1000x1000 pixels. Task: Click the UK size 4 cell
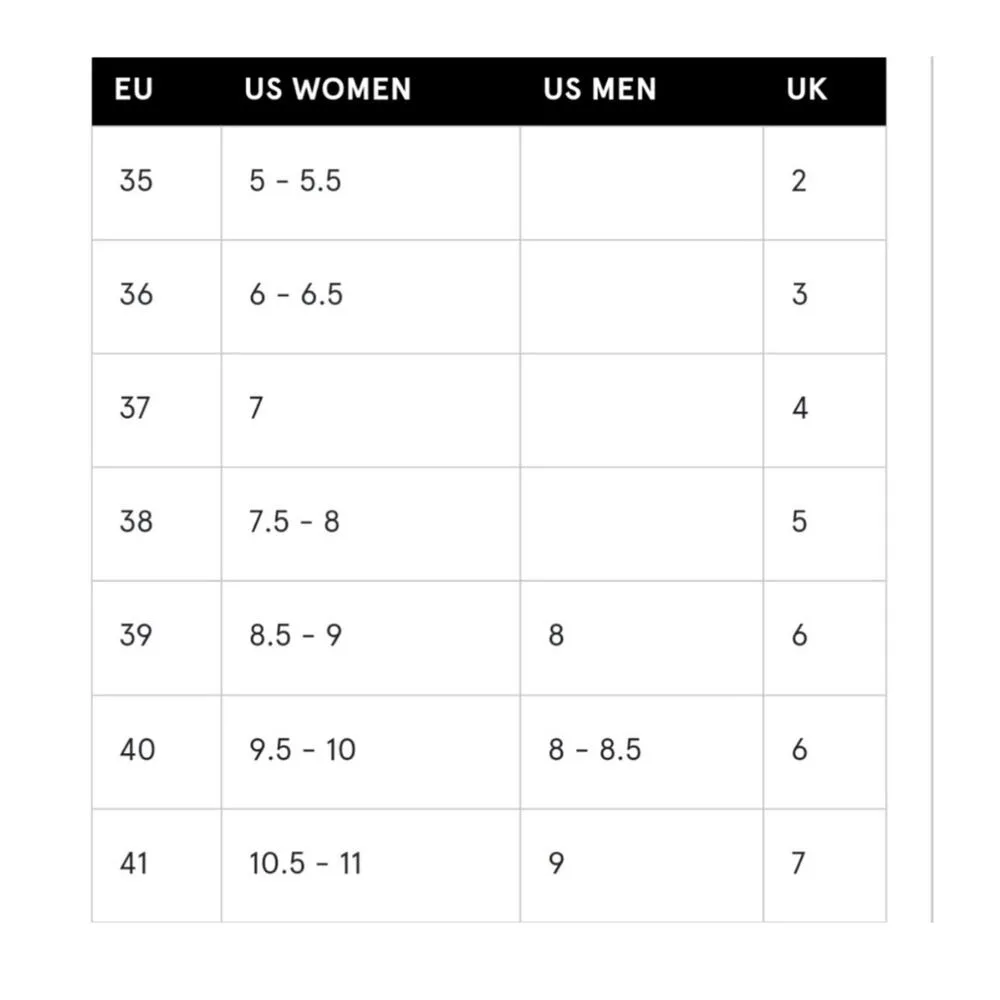(799, 408)
